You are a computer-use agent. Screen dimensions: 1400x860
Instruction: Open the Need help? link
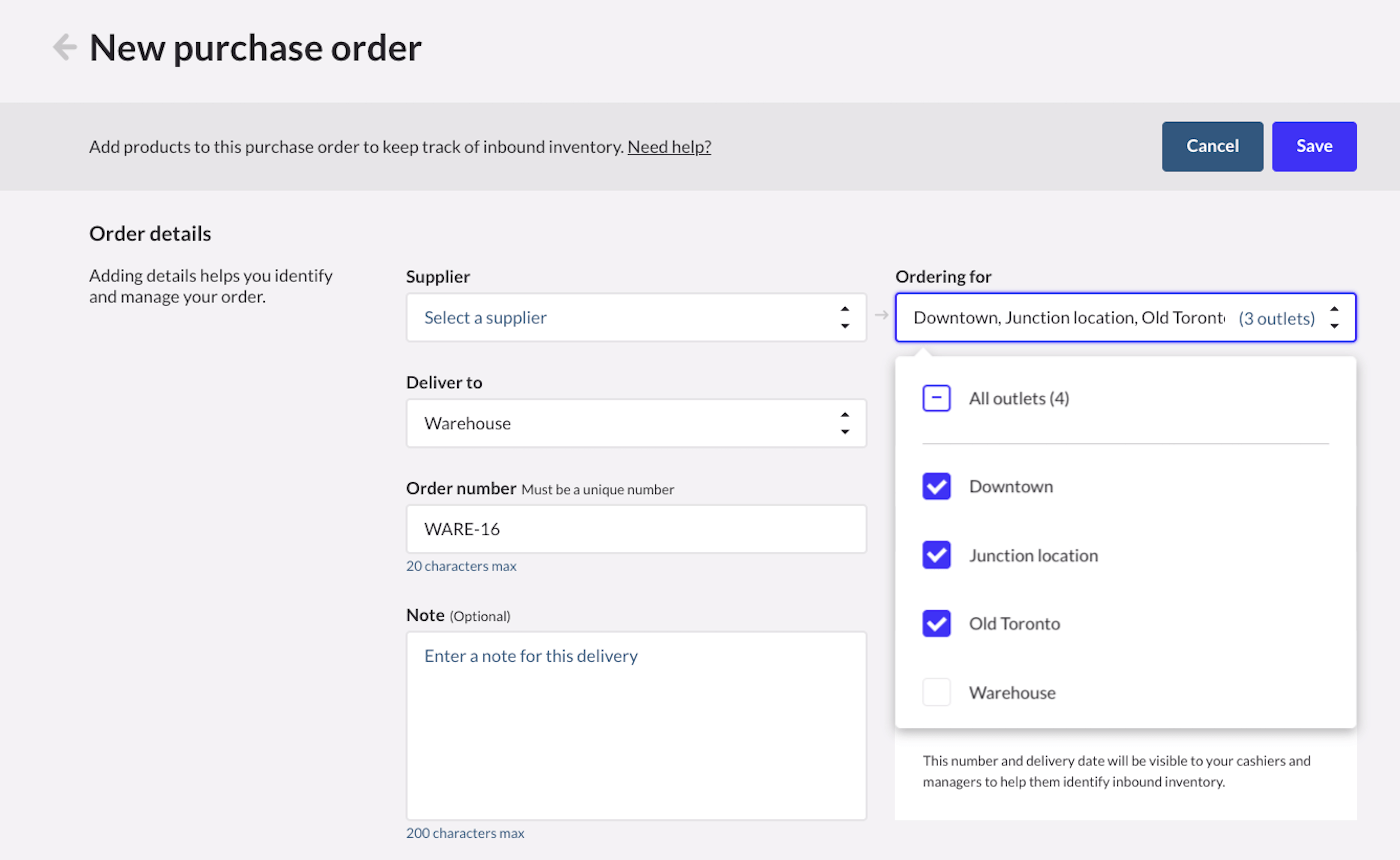pyautogui.click(x=668, y=146)
